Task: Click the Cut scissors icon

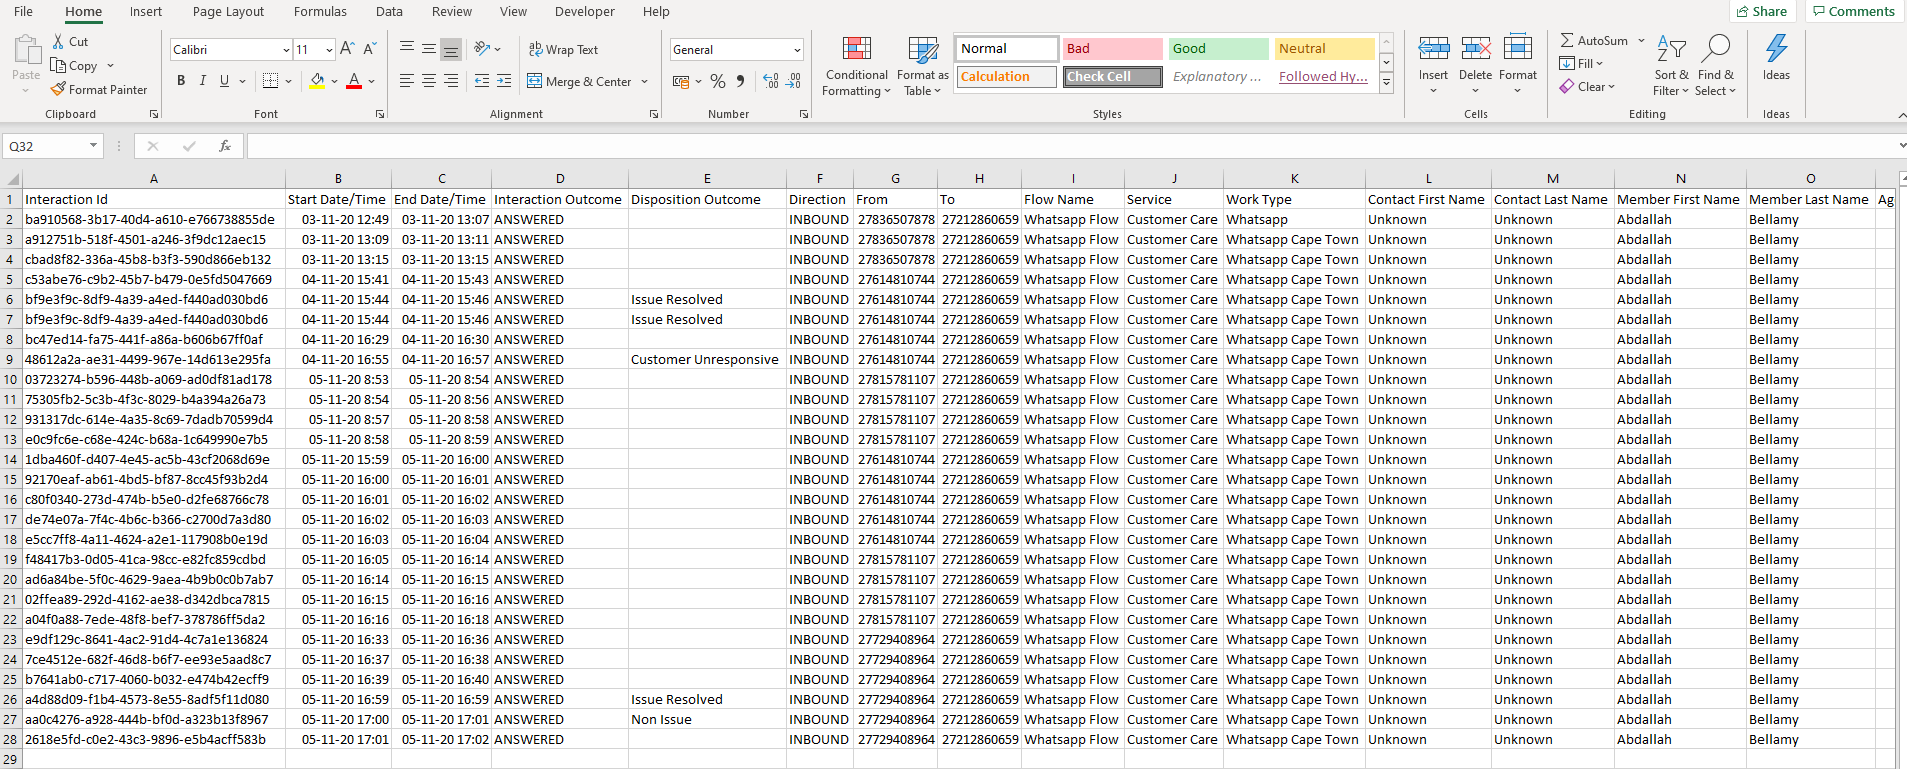Action: 59,41
